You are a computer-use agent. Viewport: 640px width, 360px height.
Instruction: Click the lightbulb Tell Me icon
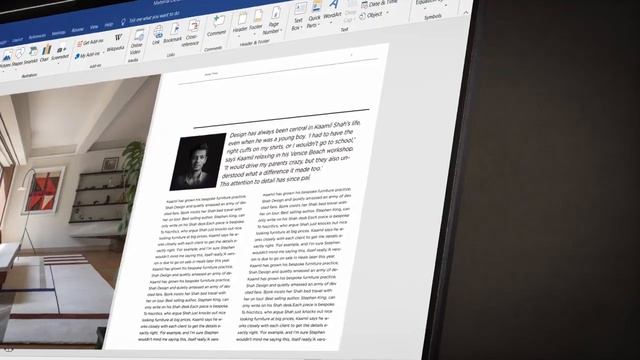coord(123,21)
